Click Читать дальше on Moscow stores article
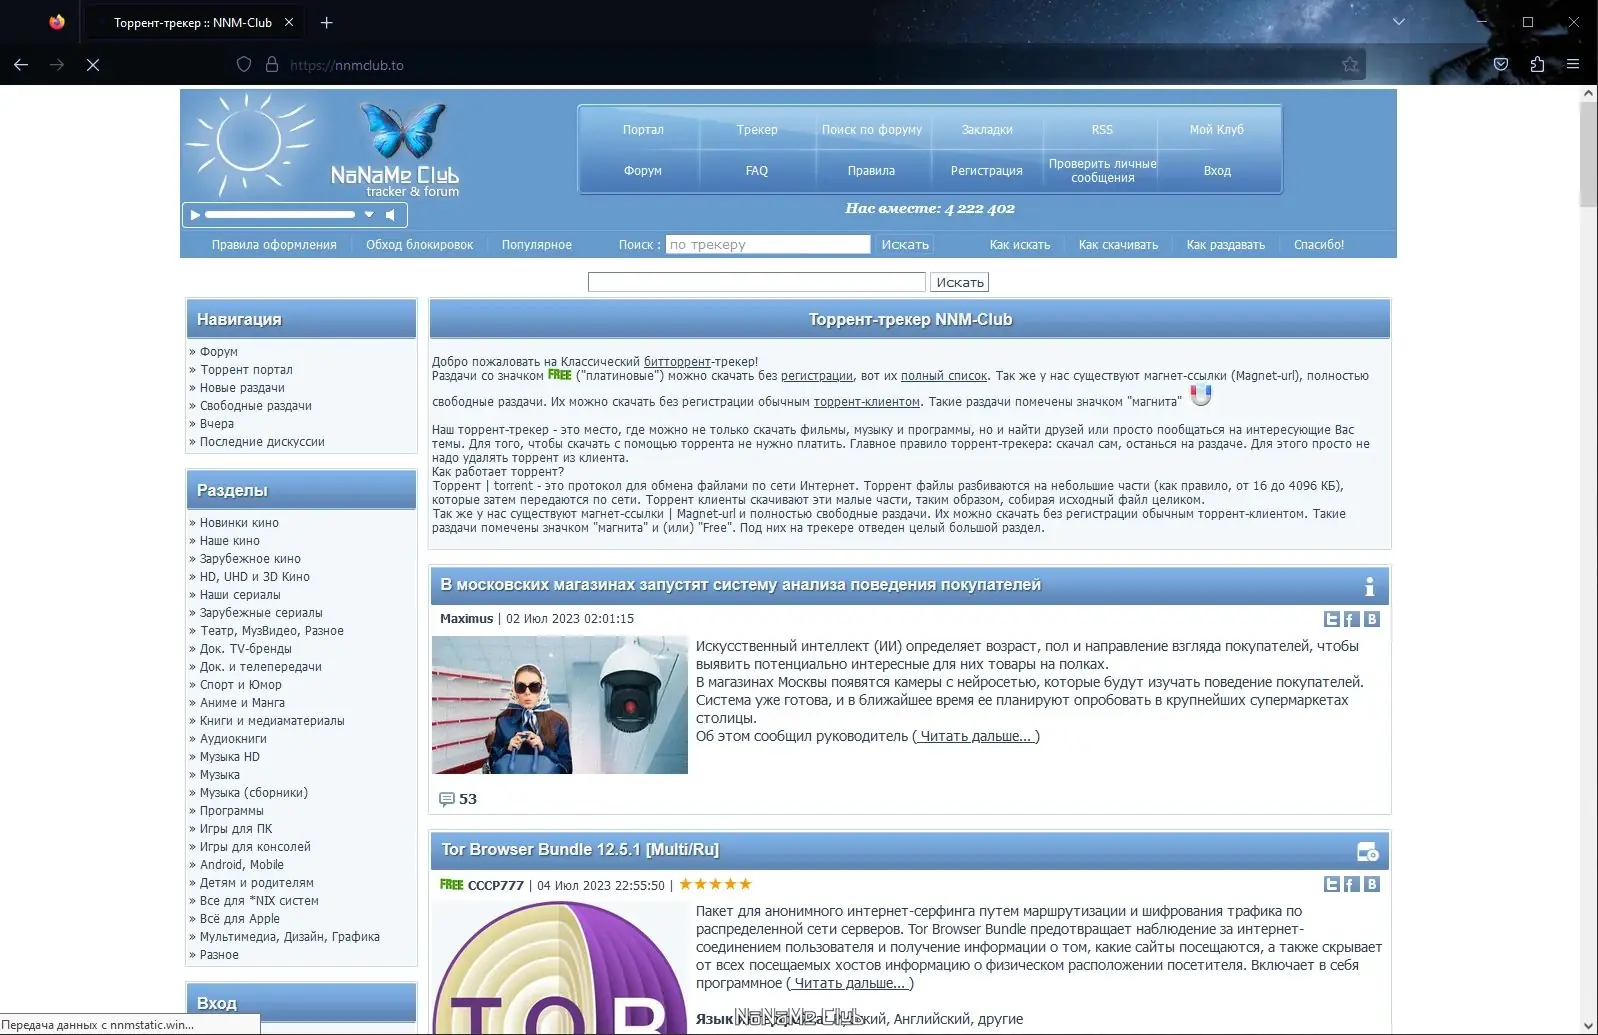 coord(976,736)
